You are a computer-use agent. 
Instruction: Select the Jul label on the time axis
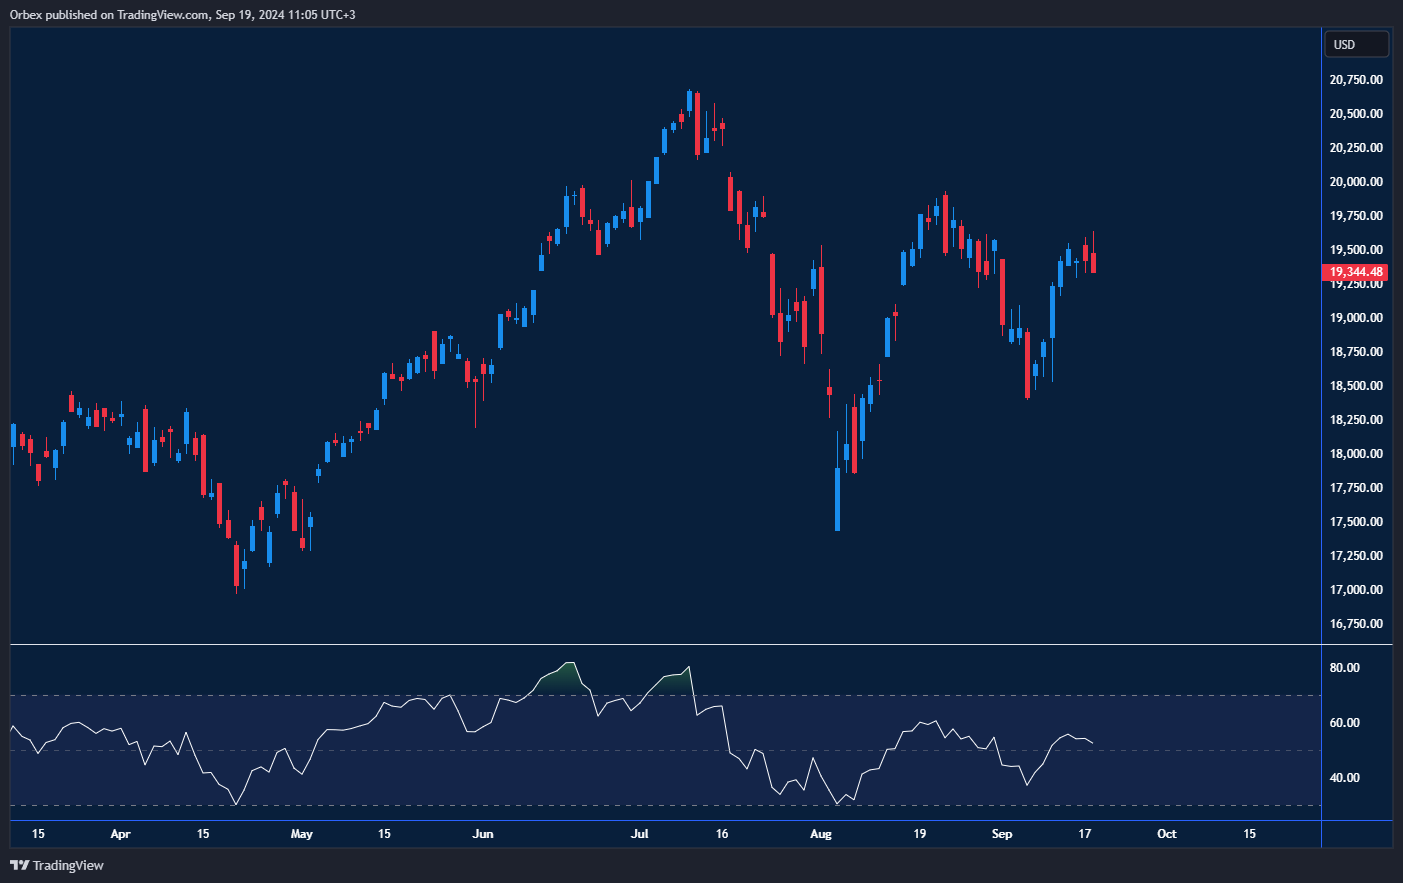pos(639,833)
